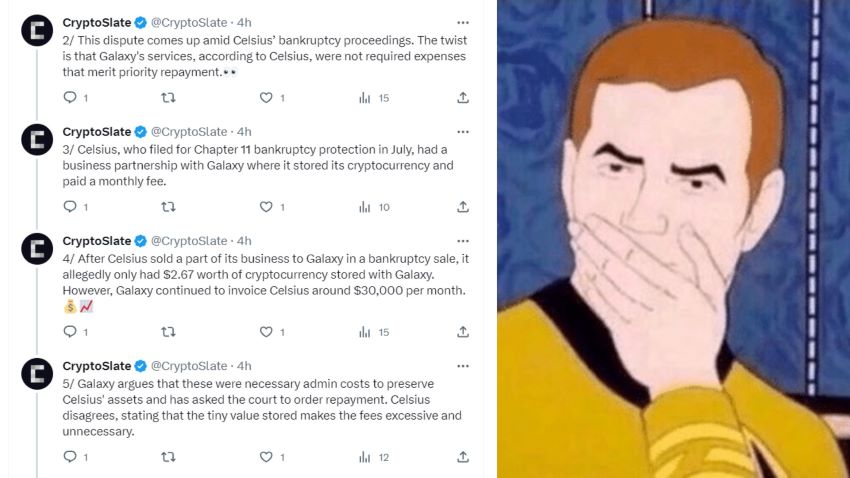Reply to tweet 2/ about bankruptcy proceedings
Screen dimensions: 850x478
click(70, 98)
